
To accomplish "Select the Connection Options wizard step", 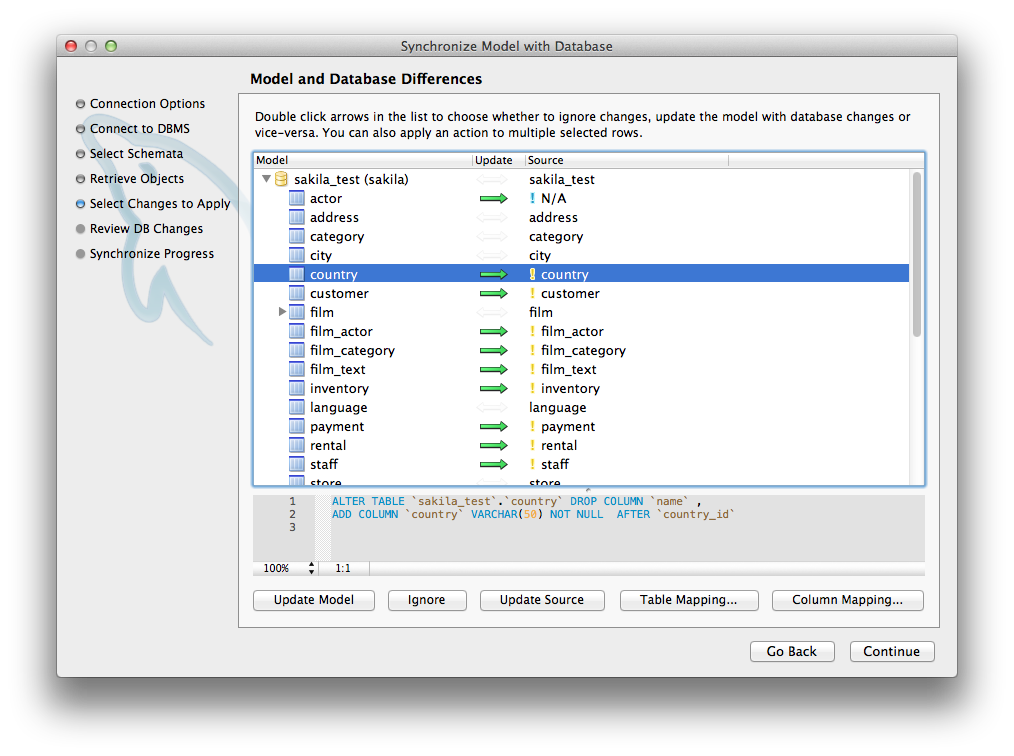I will pyautogui.click(x=147, y=104).
